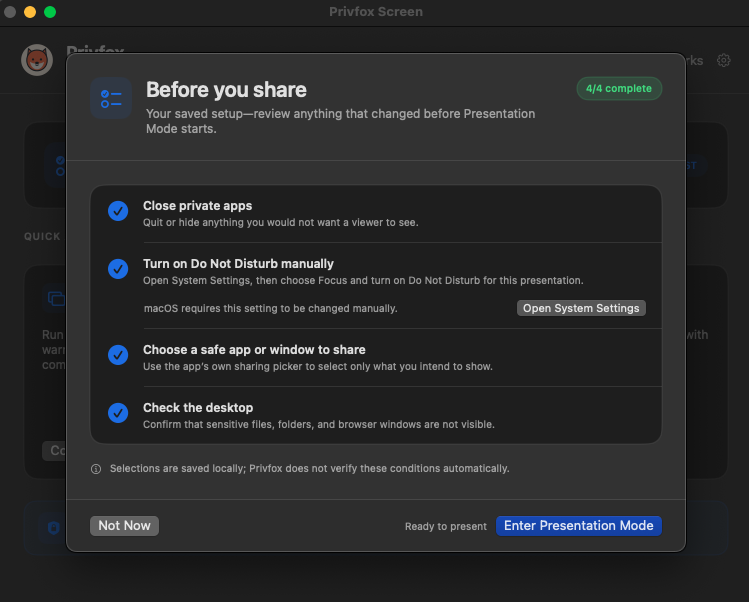
Task: Click the Privfox Screen window title
Action: (x=376, y=12)
